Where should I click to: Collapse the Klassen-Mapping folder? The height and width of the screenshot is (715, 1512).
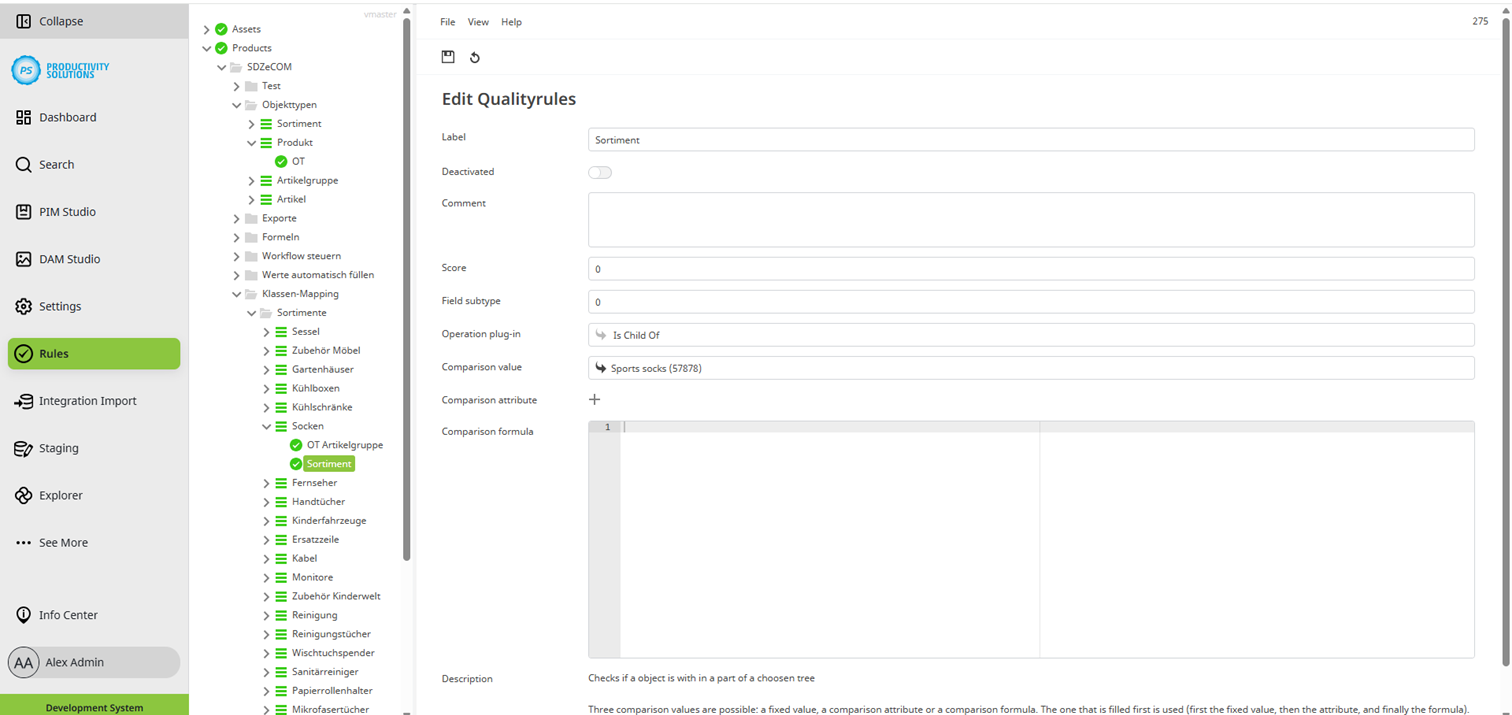[236, 293]
